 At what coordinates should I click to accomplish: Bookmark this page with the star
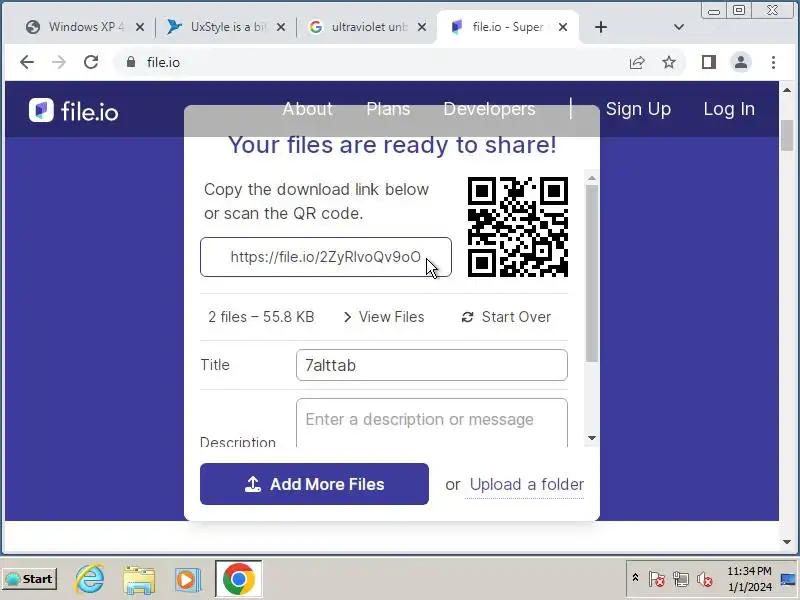669,62
